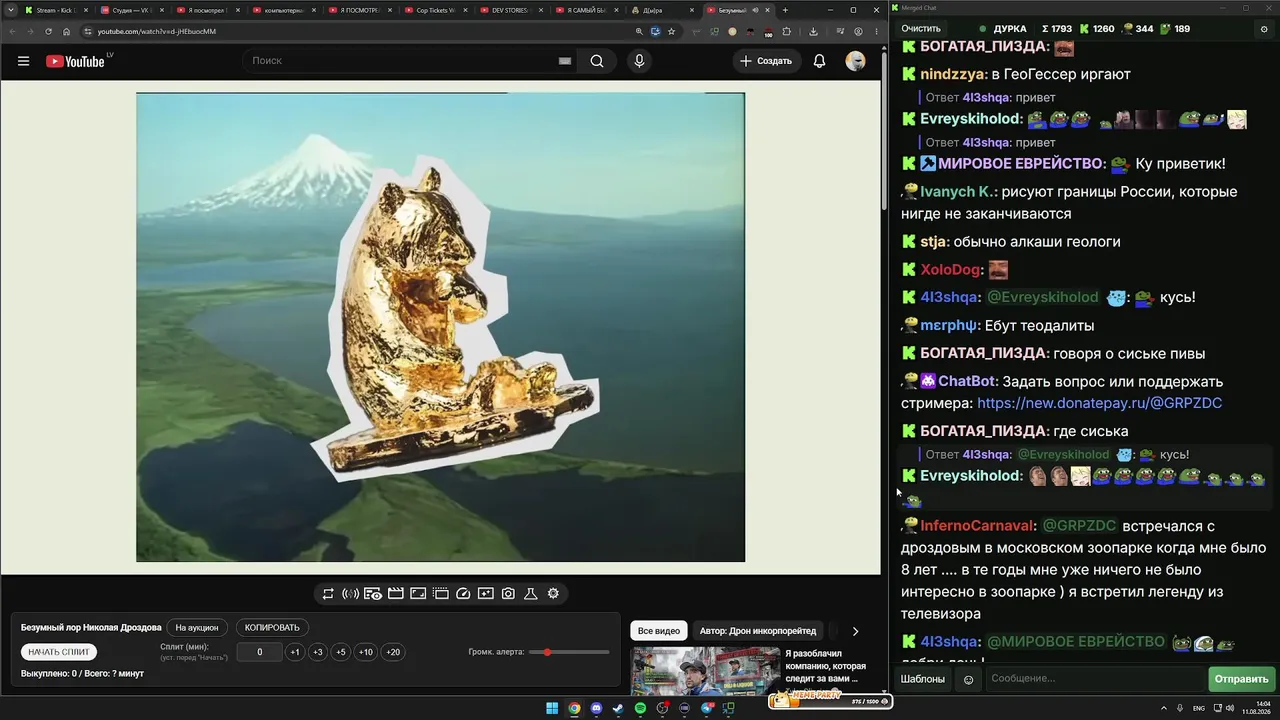This screenshot has height=720, width=1280.
Task: Click the YouTube search magnifier button
Action: point(597,61)
